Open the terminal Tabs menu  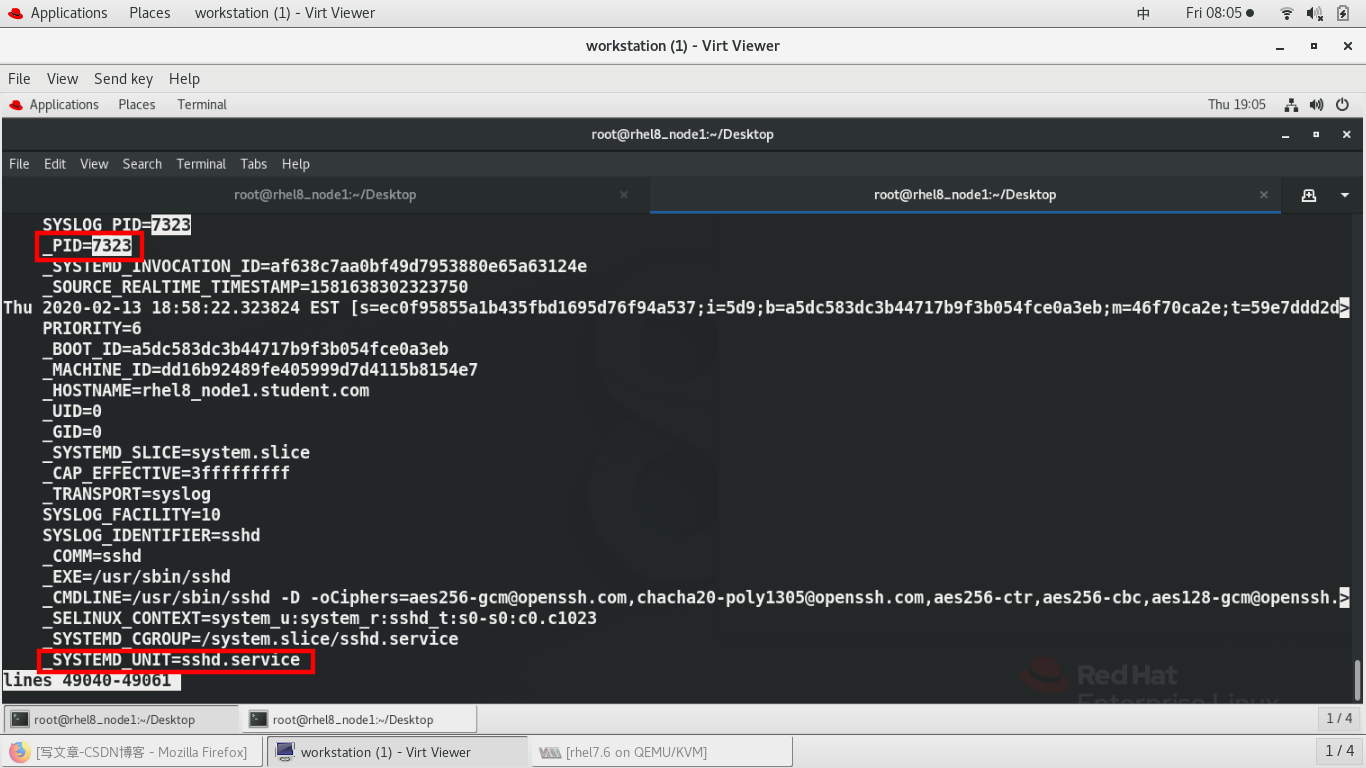(254, 164)
